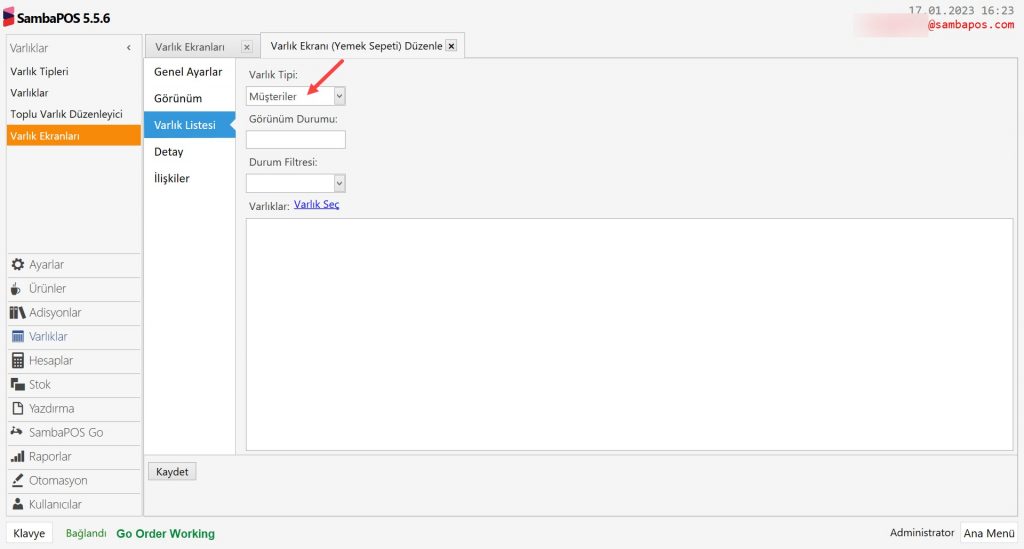Image resolution: width=1024 pixels, height=549 pixels.
Task: Open the Varlık Tipi dropdown
Action: (339, 96)
